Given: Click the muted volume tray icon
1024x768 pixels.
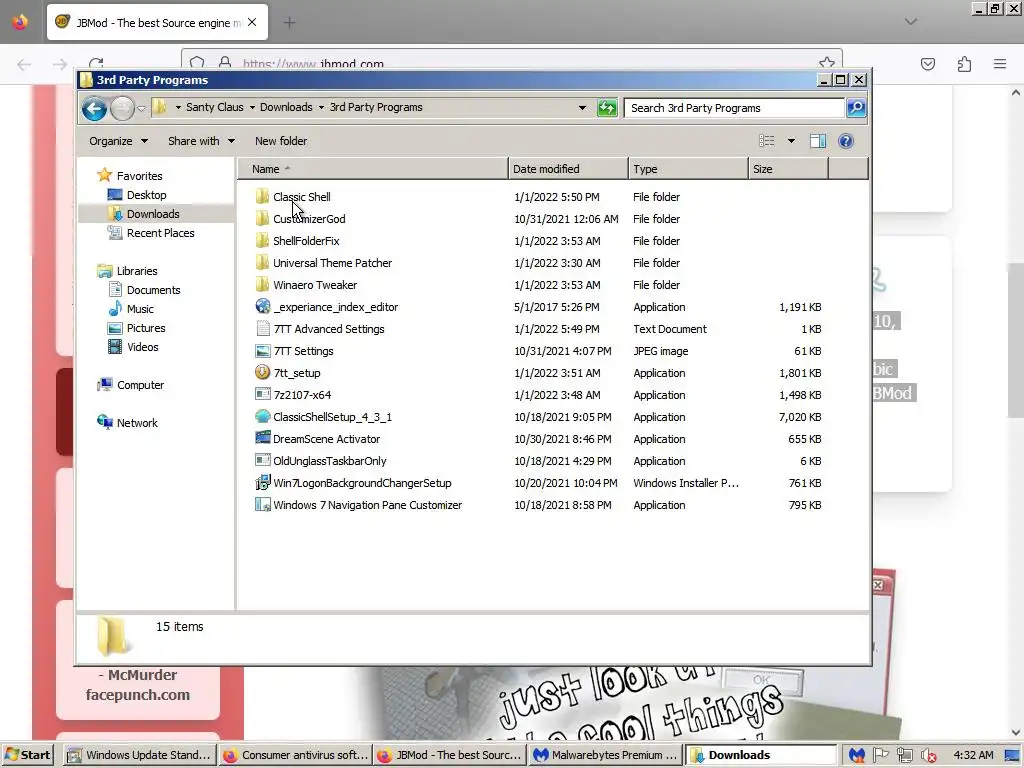Looking at the screenshot, I should (928, 756).
